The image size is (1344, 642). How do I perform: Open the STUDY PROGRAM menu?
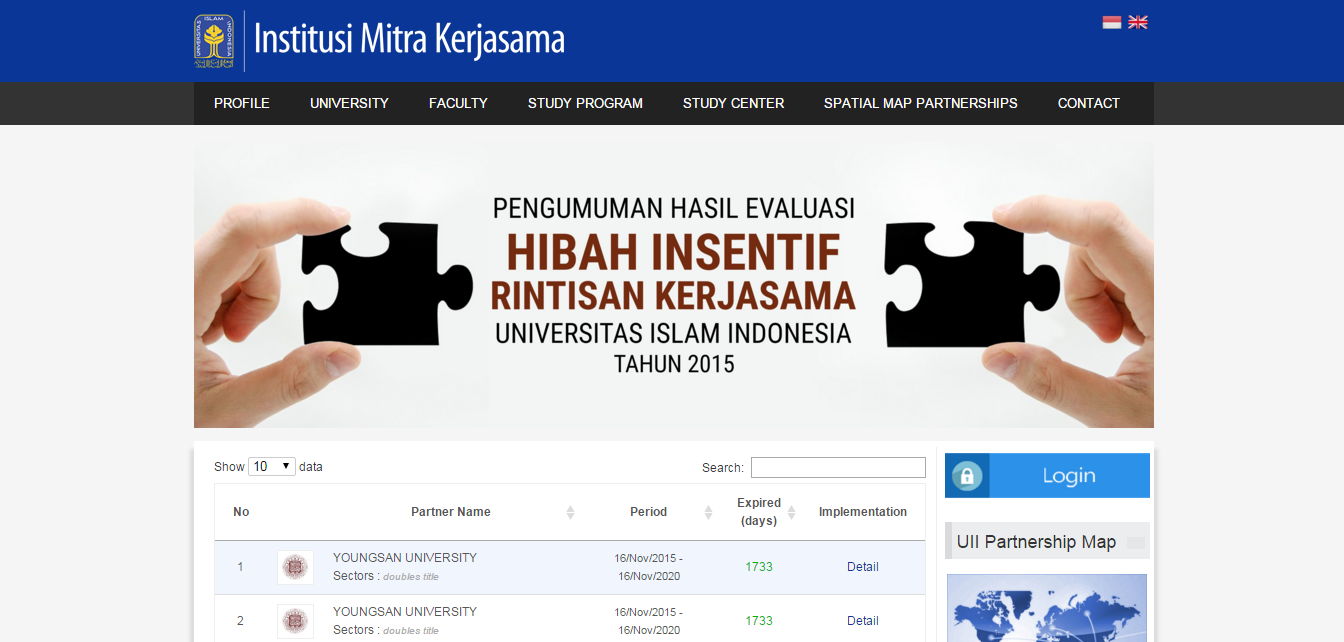[585, 103]
